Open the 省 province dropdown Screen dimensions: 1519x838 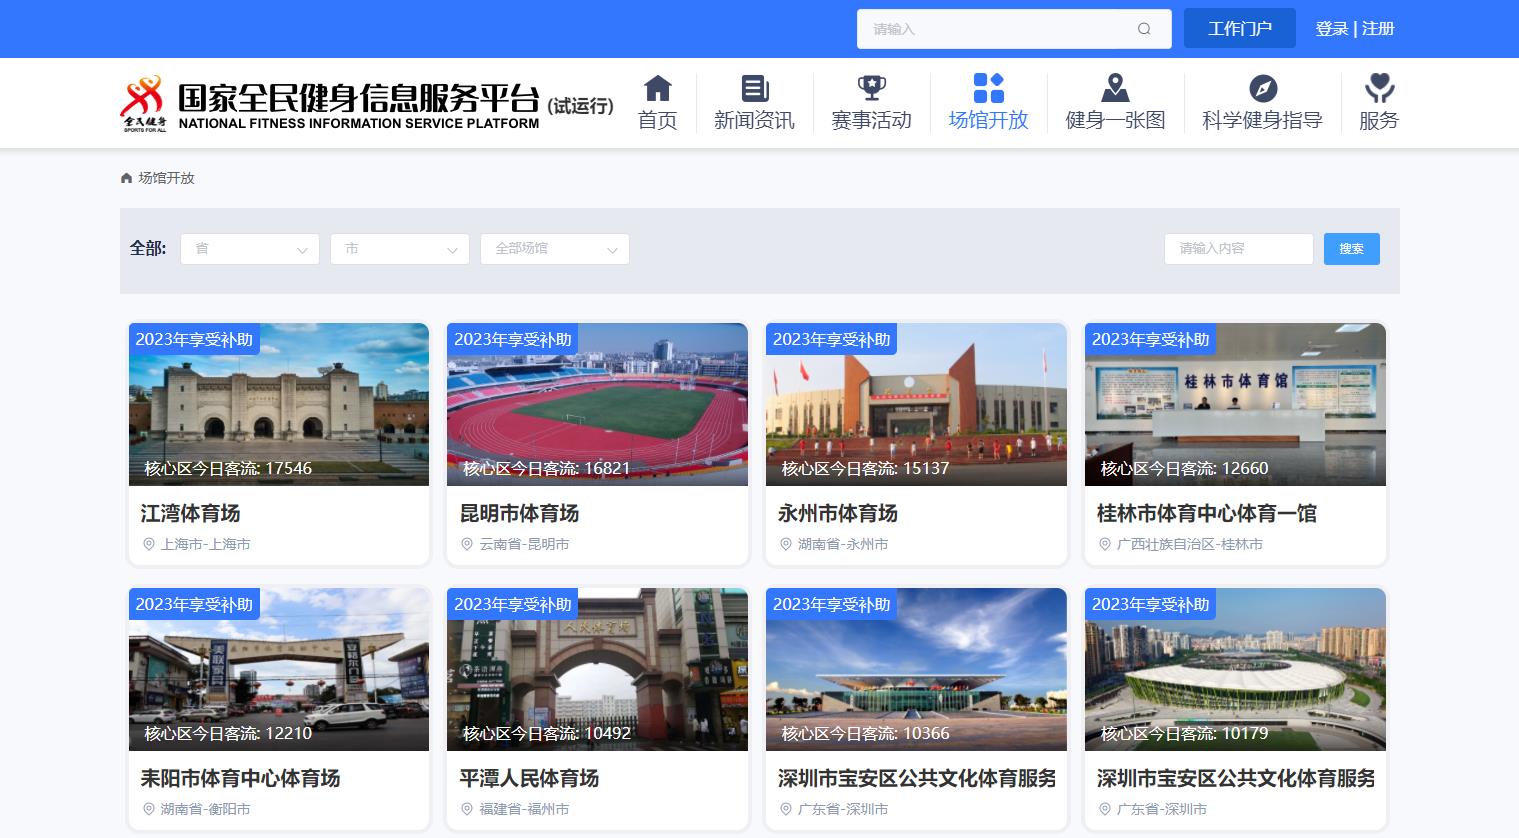click(x=249, y=249)
